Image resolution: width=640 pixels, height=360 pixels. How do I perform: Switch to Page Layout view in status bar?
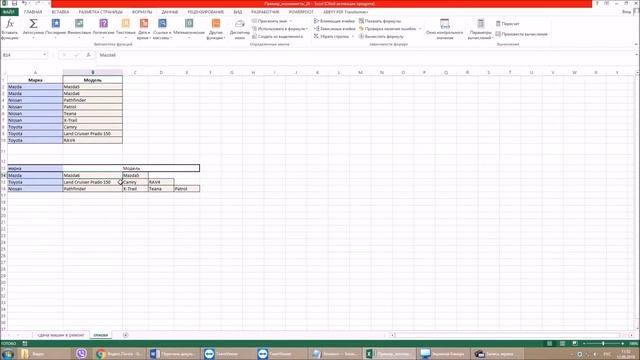point(562,344)
